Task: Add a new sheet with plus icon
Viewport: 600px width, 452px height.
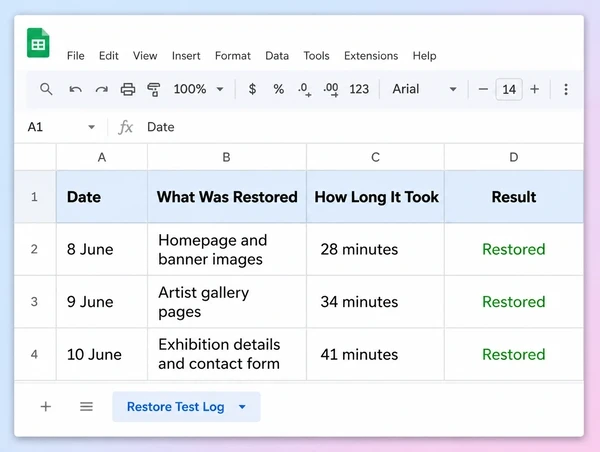Action: point(46,406)
